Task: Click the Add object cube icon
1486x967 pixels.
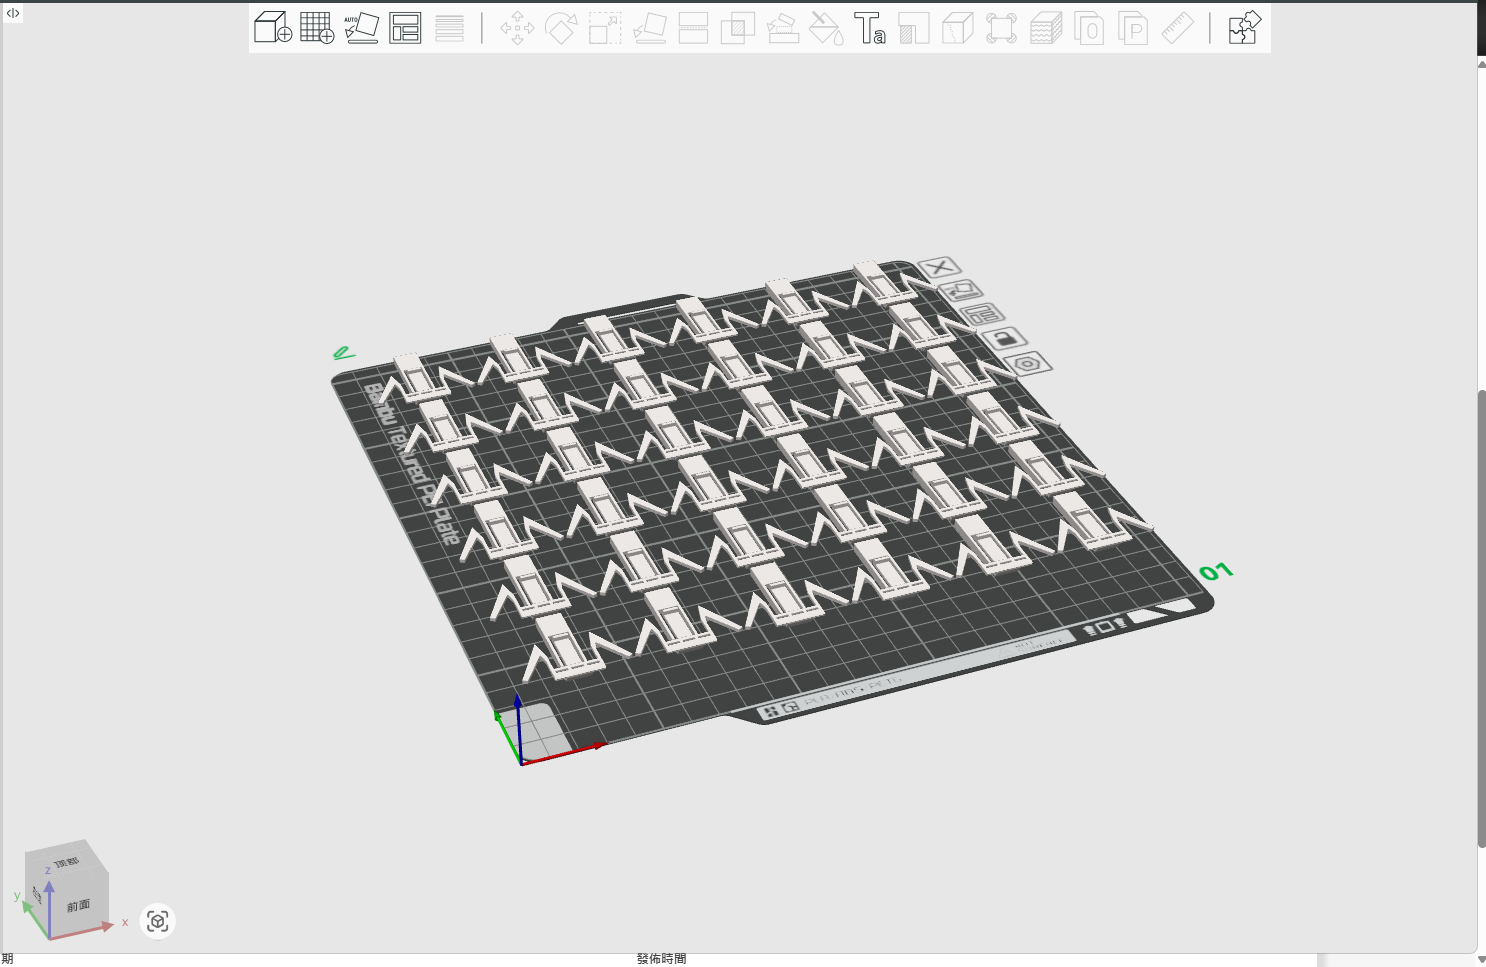Action: point(272,27)
